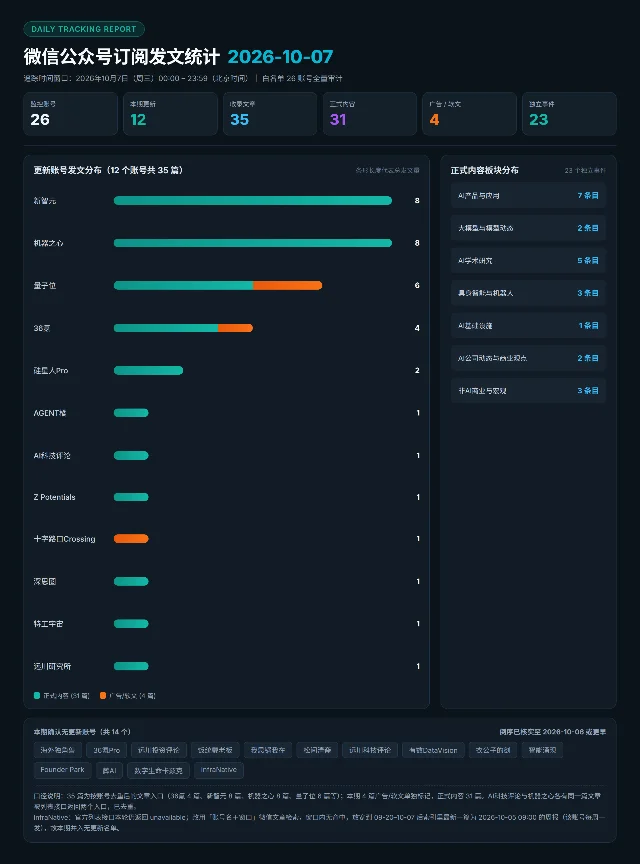Click the orange segment of 量子位 bar
This screenshot has height=864, width=640.
tap(288, 285)
